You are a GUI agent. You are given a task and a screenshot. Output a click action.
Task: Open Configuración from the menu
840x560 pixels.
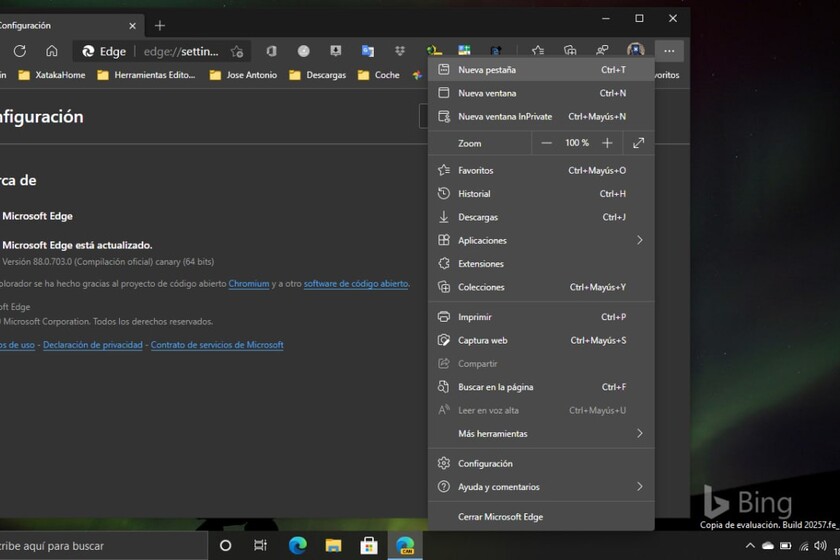(485, 464)
